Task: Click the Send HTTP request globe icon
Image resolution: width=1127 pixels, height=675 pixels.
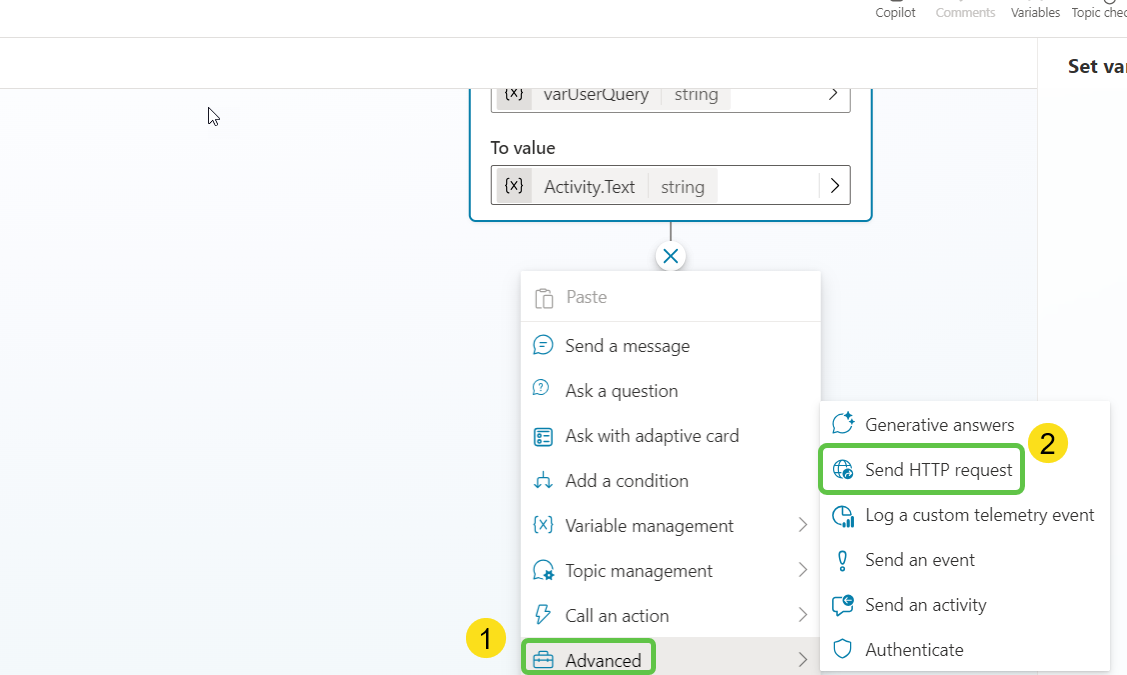Action: click(843, 469)
